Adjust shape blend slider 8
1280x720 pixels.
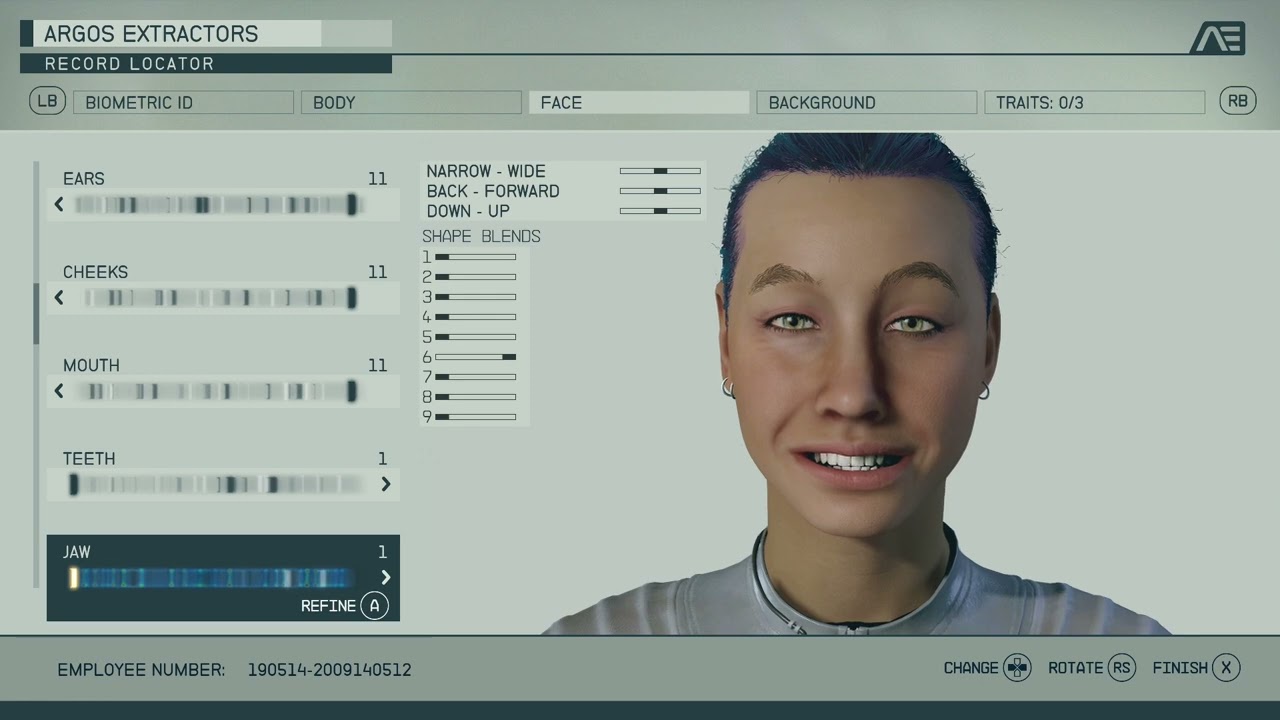pyautogui.click(x=475, y=397)
